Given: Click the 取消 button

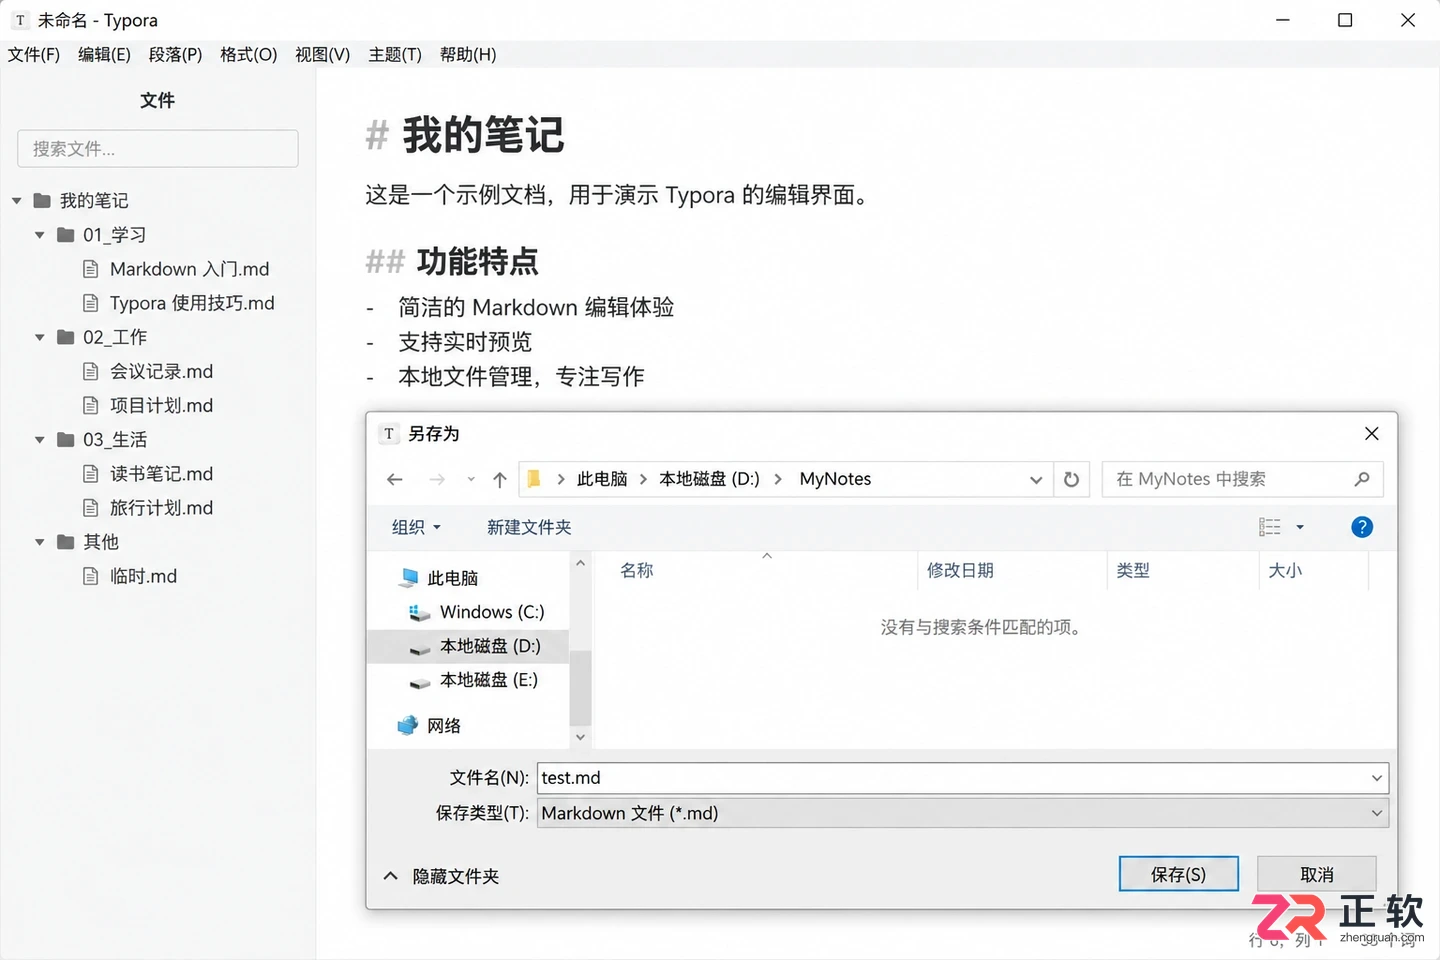Looking at the screenshot, I should [1317, 874].
